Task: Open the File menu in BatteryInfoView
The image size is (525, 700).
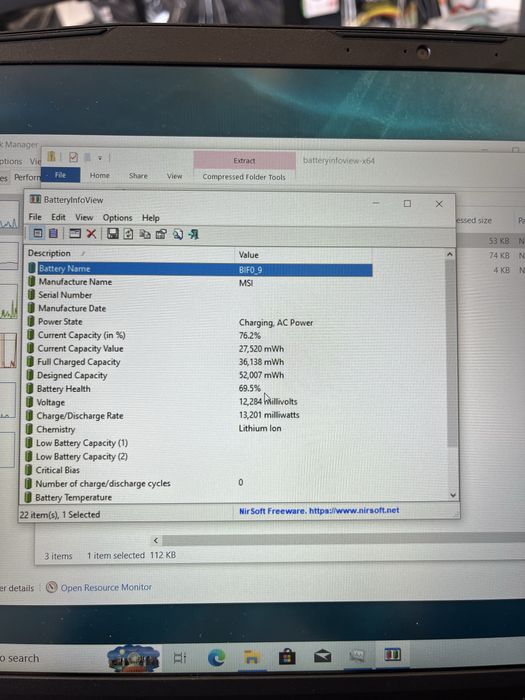Action: (35, 217)
